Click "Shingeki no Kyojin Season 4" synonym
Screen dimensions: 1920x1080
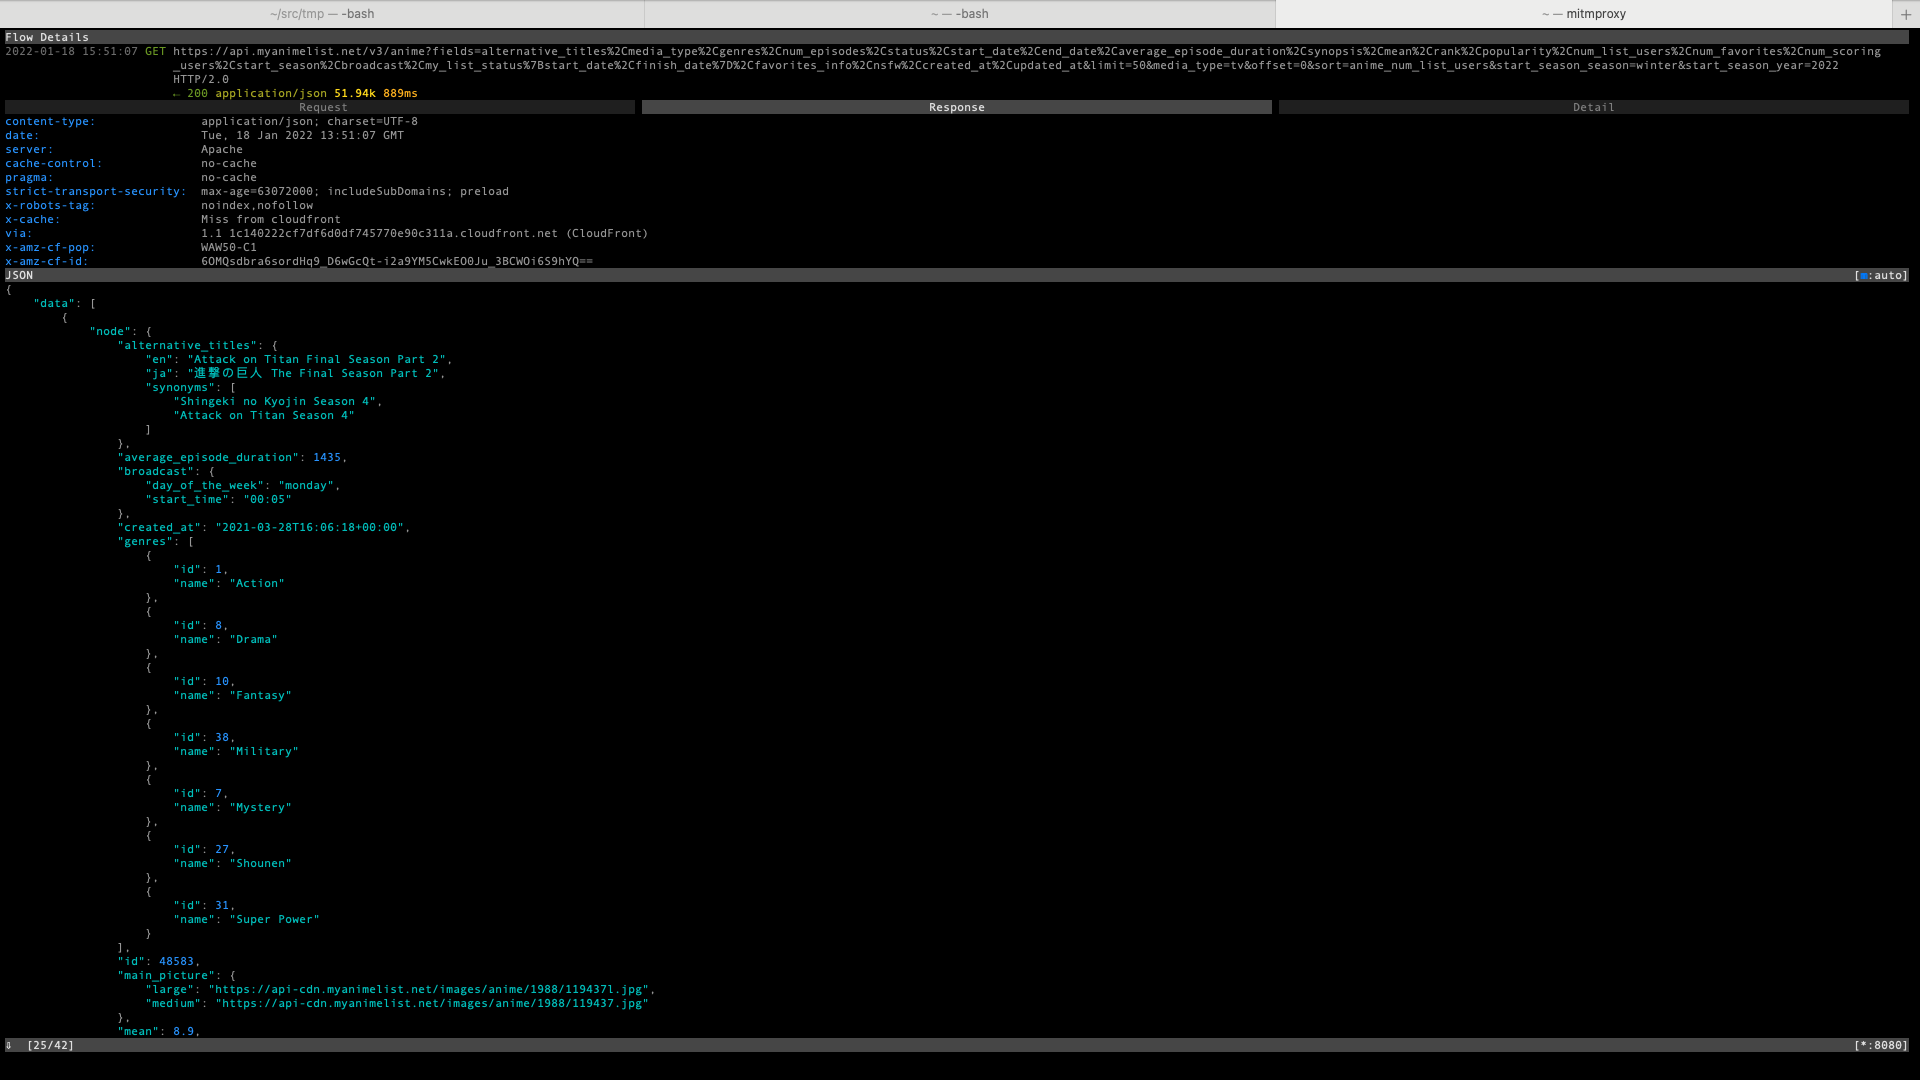pos(274,401)
